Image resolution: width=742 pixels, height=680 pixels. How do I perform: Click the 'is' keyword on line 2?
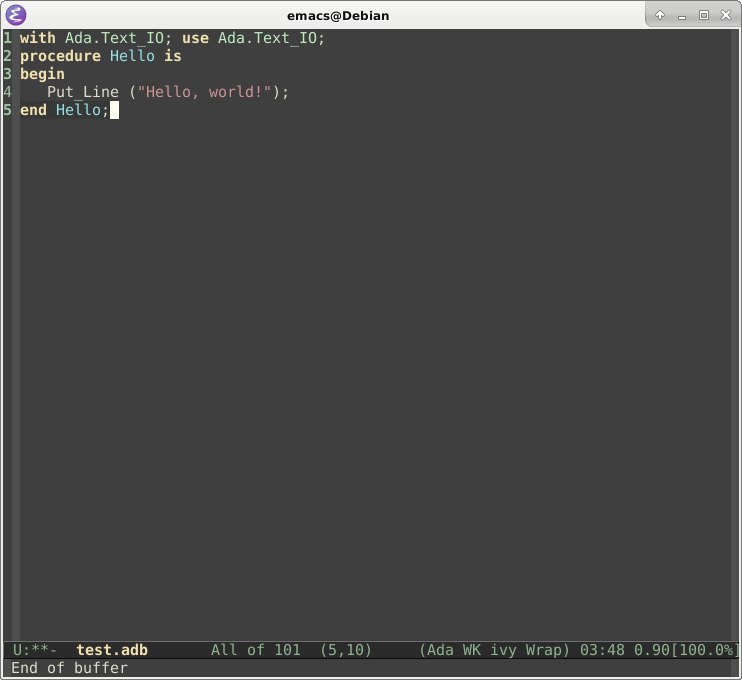173,56
